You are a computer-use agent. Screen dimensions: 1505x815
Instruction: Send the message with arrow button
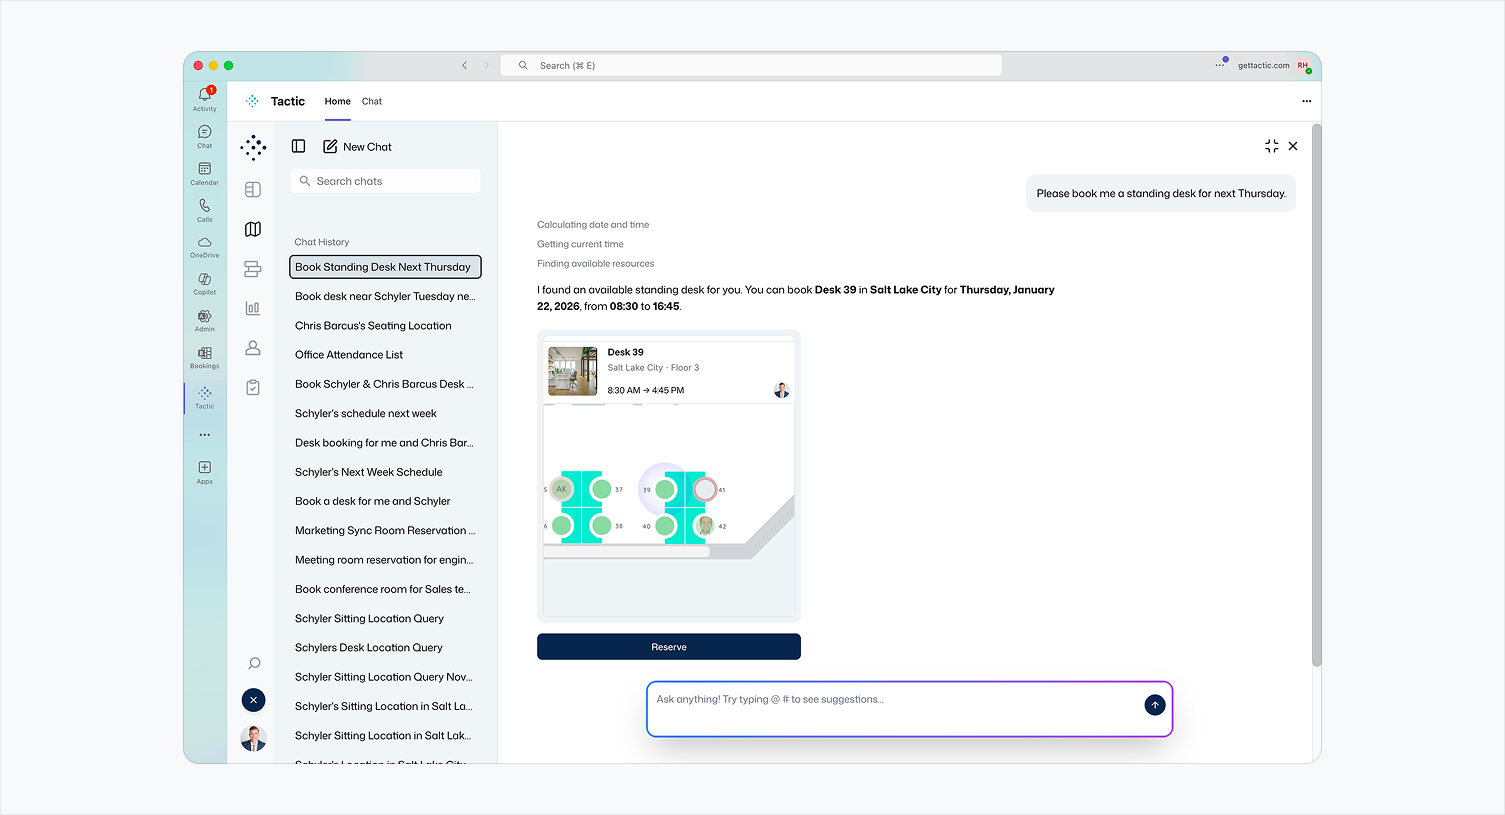coord(1155,705)
